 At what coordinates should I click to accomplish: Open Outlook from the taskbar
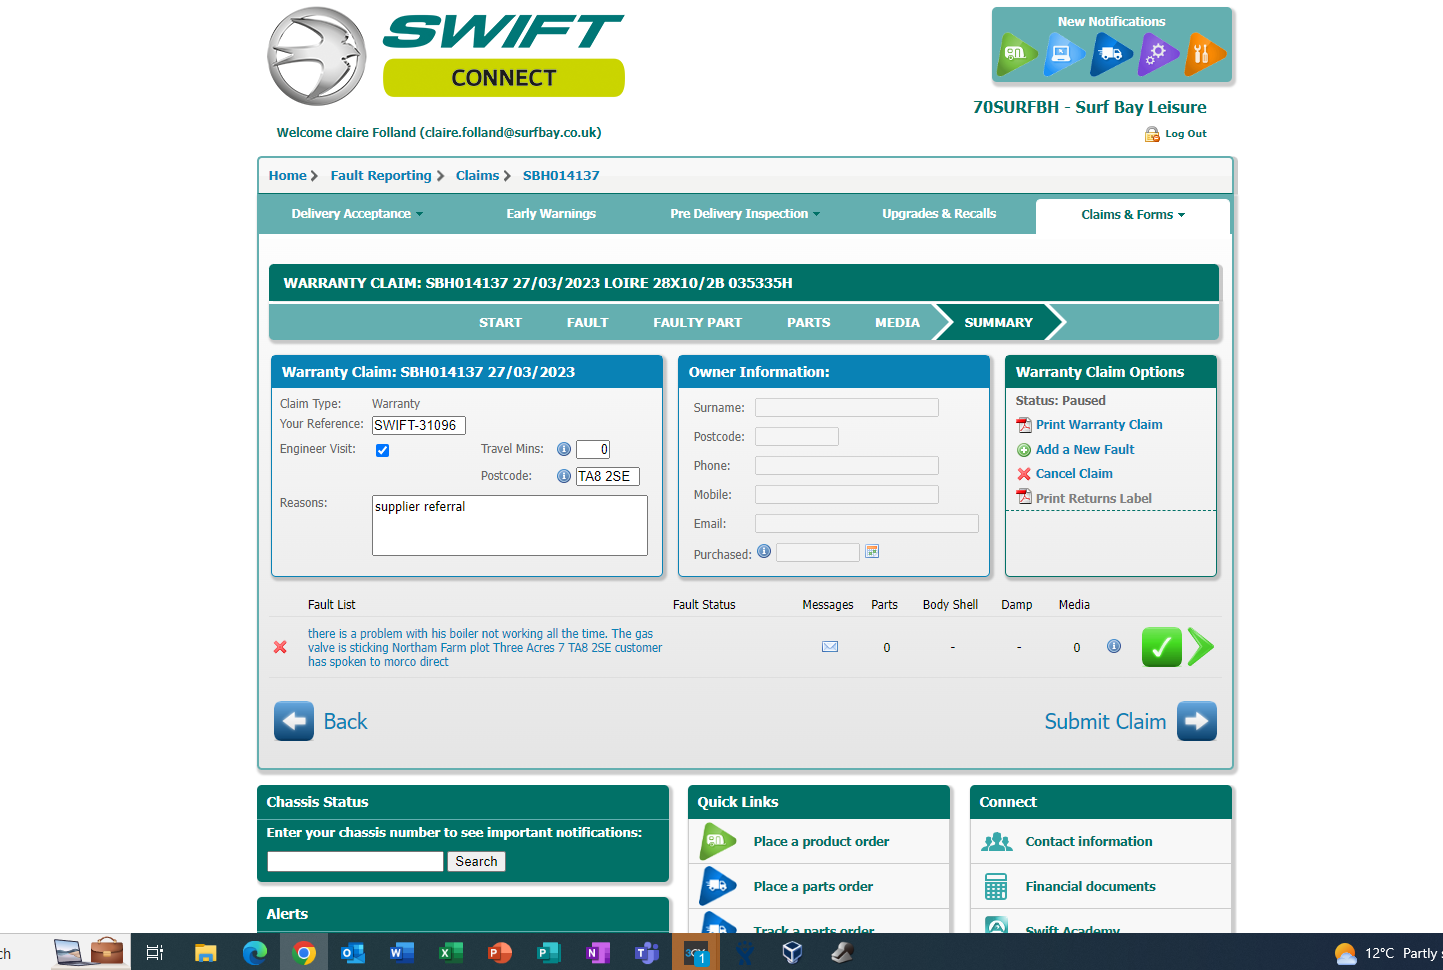pos(353,953)
